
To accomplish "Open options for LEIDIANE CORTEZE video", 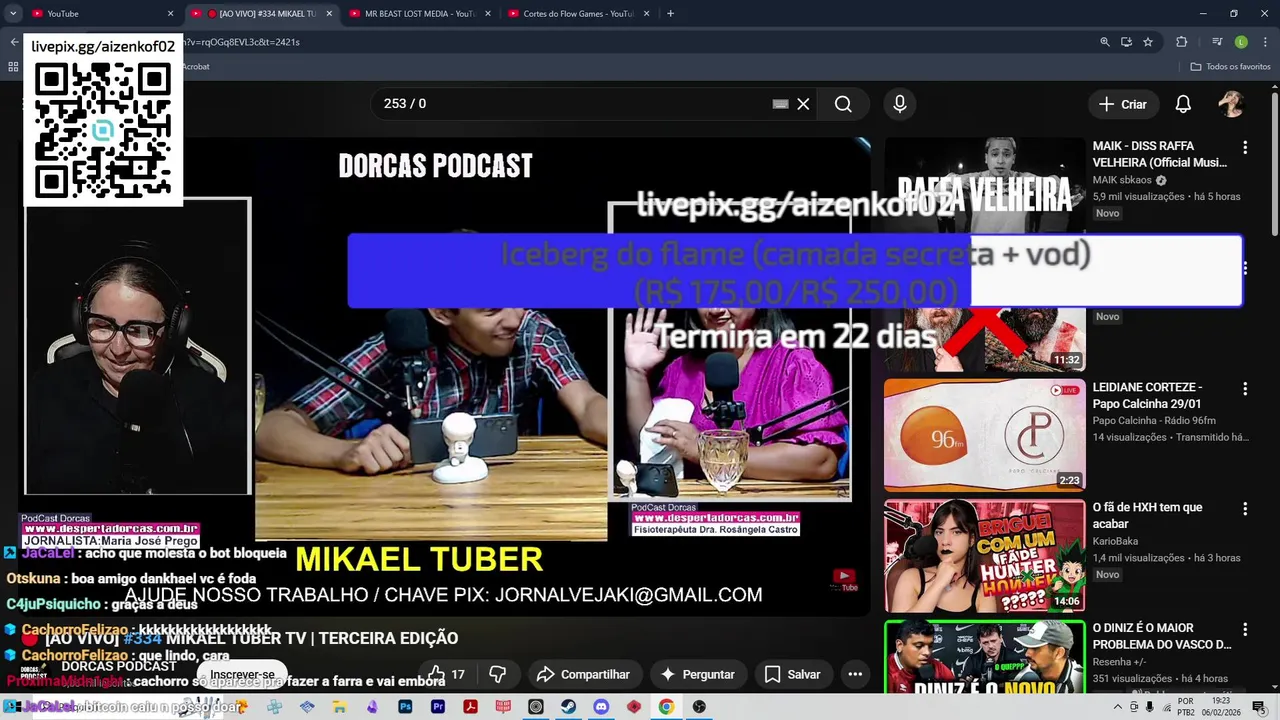I will (1245, 388).
